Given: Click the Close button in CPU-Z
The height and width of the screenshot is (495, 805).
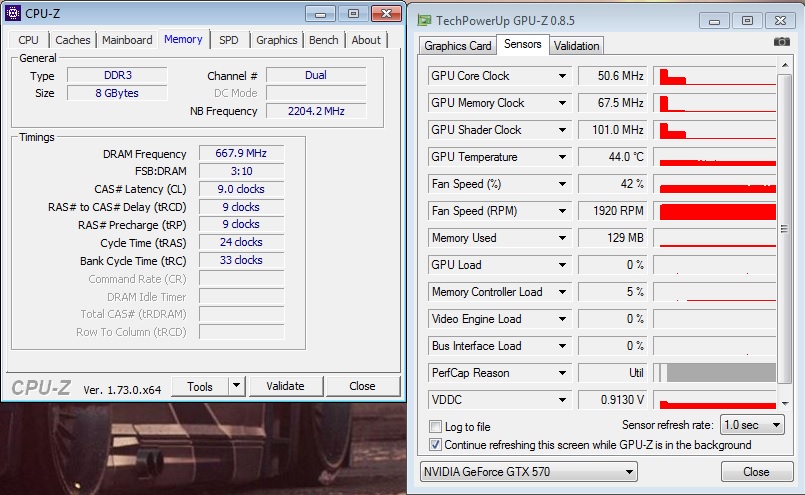Looking at the screenshot, I should tap(362, 386).
